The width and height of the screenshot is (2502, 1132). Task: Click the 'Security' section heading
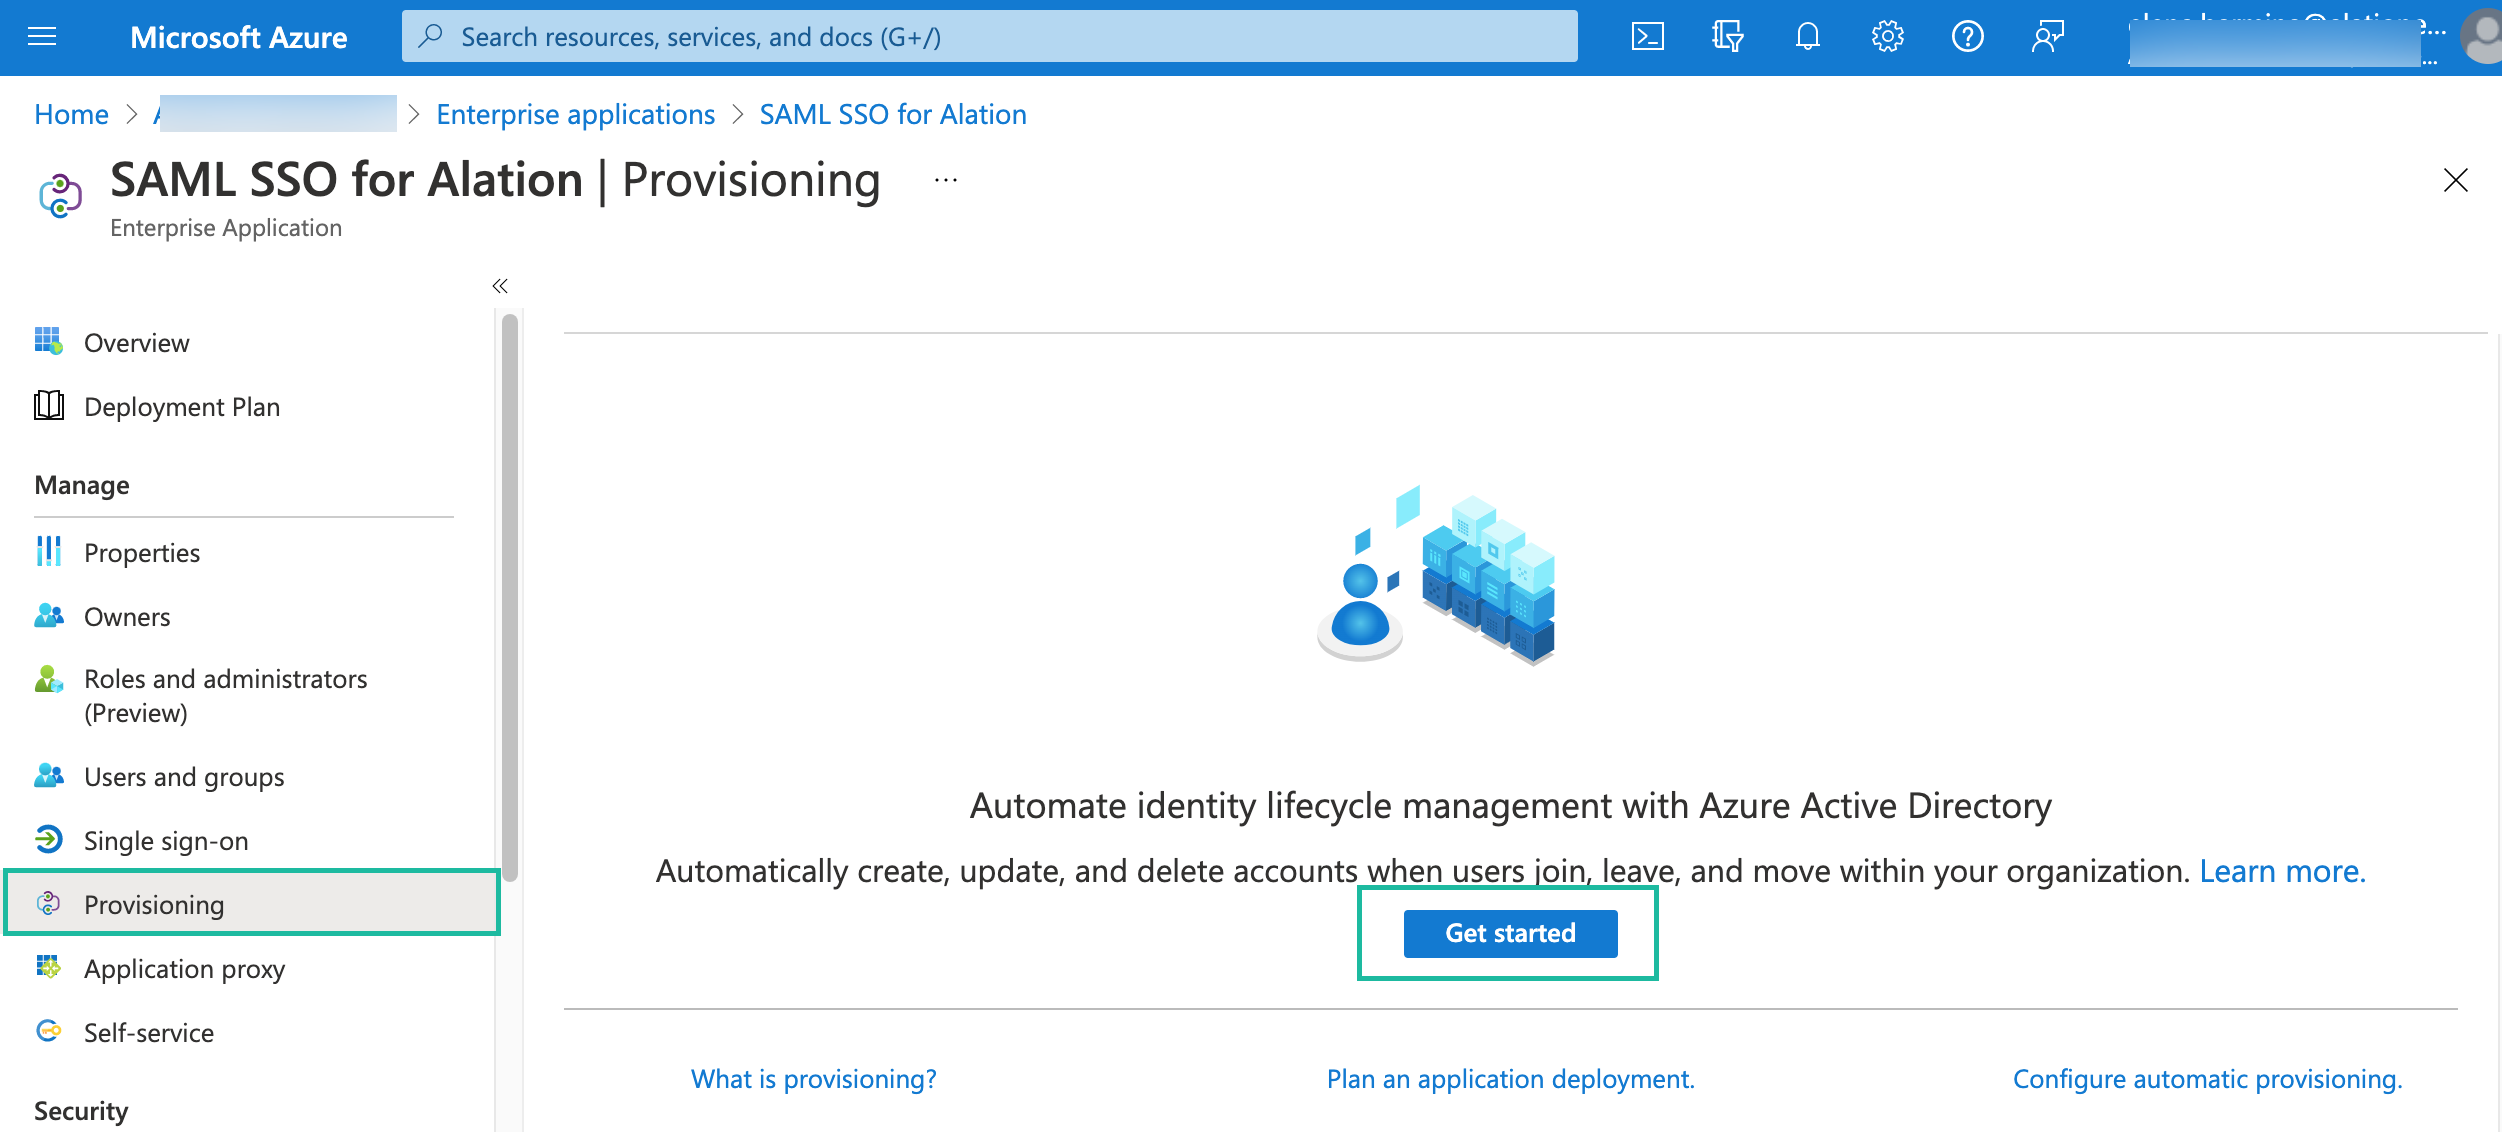(81, 1111)
